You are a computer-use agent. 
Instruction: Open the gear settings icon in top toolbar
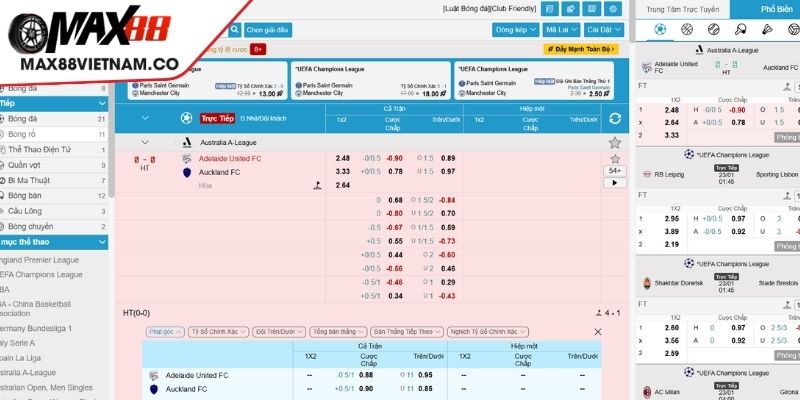[x=613, y=9]
